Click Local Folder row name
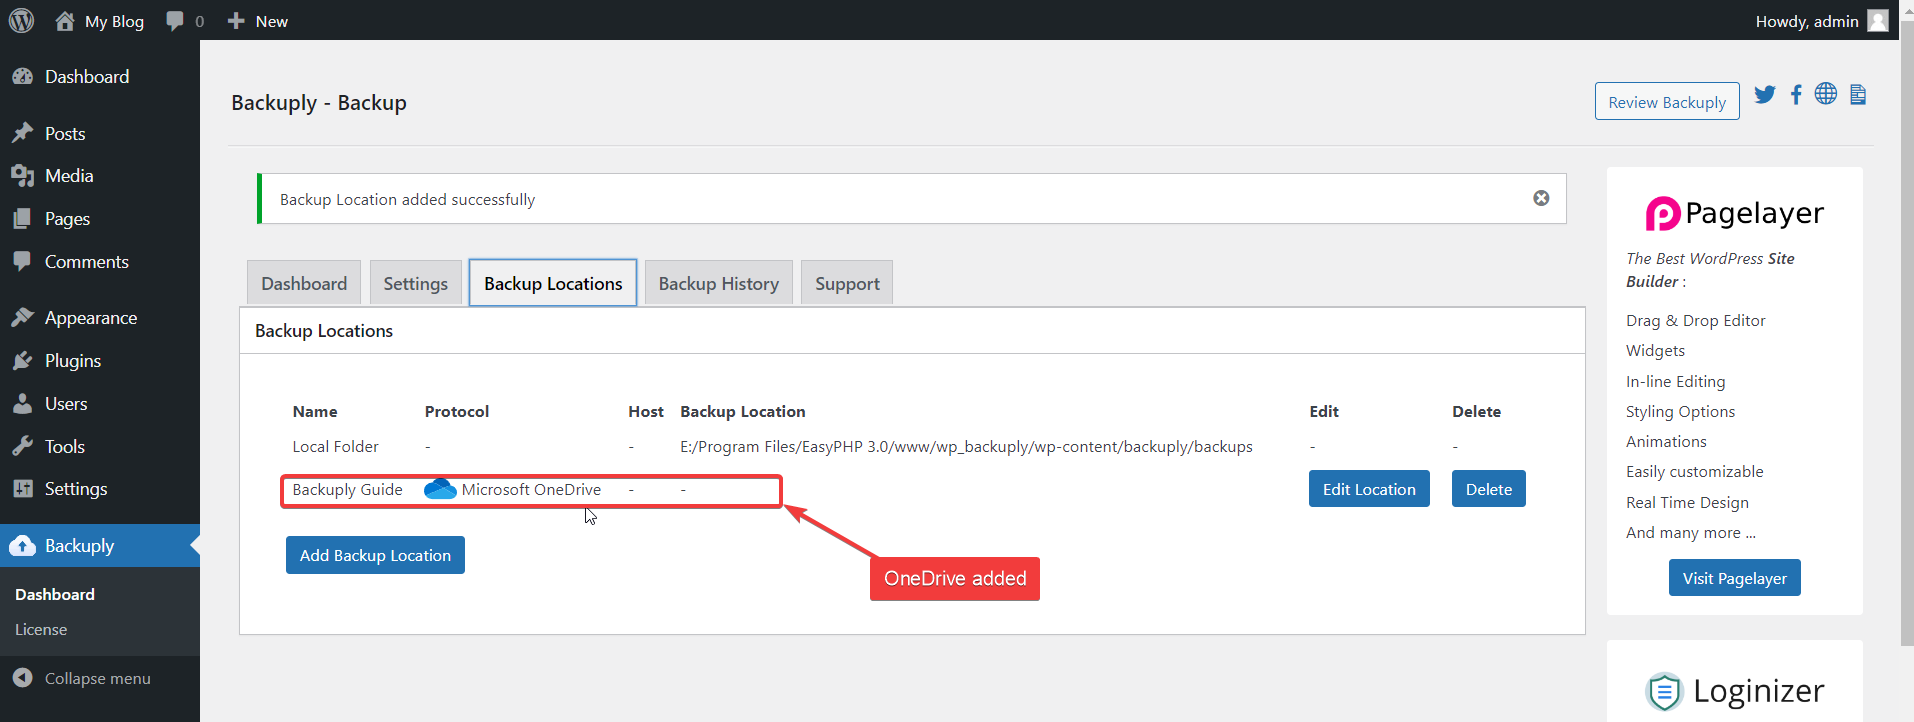This screenshot has width=1914, height=722. tap(335, 447)
